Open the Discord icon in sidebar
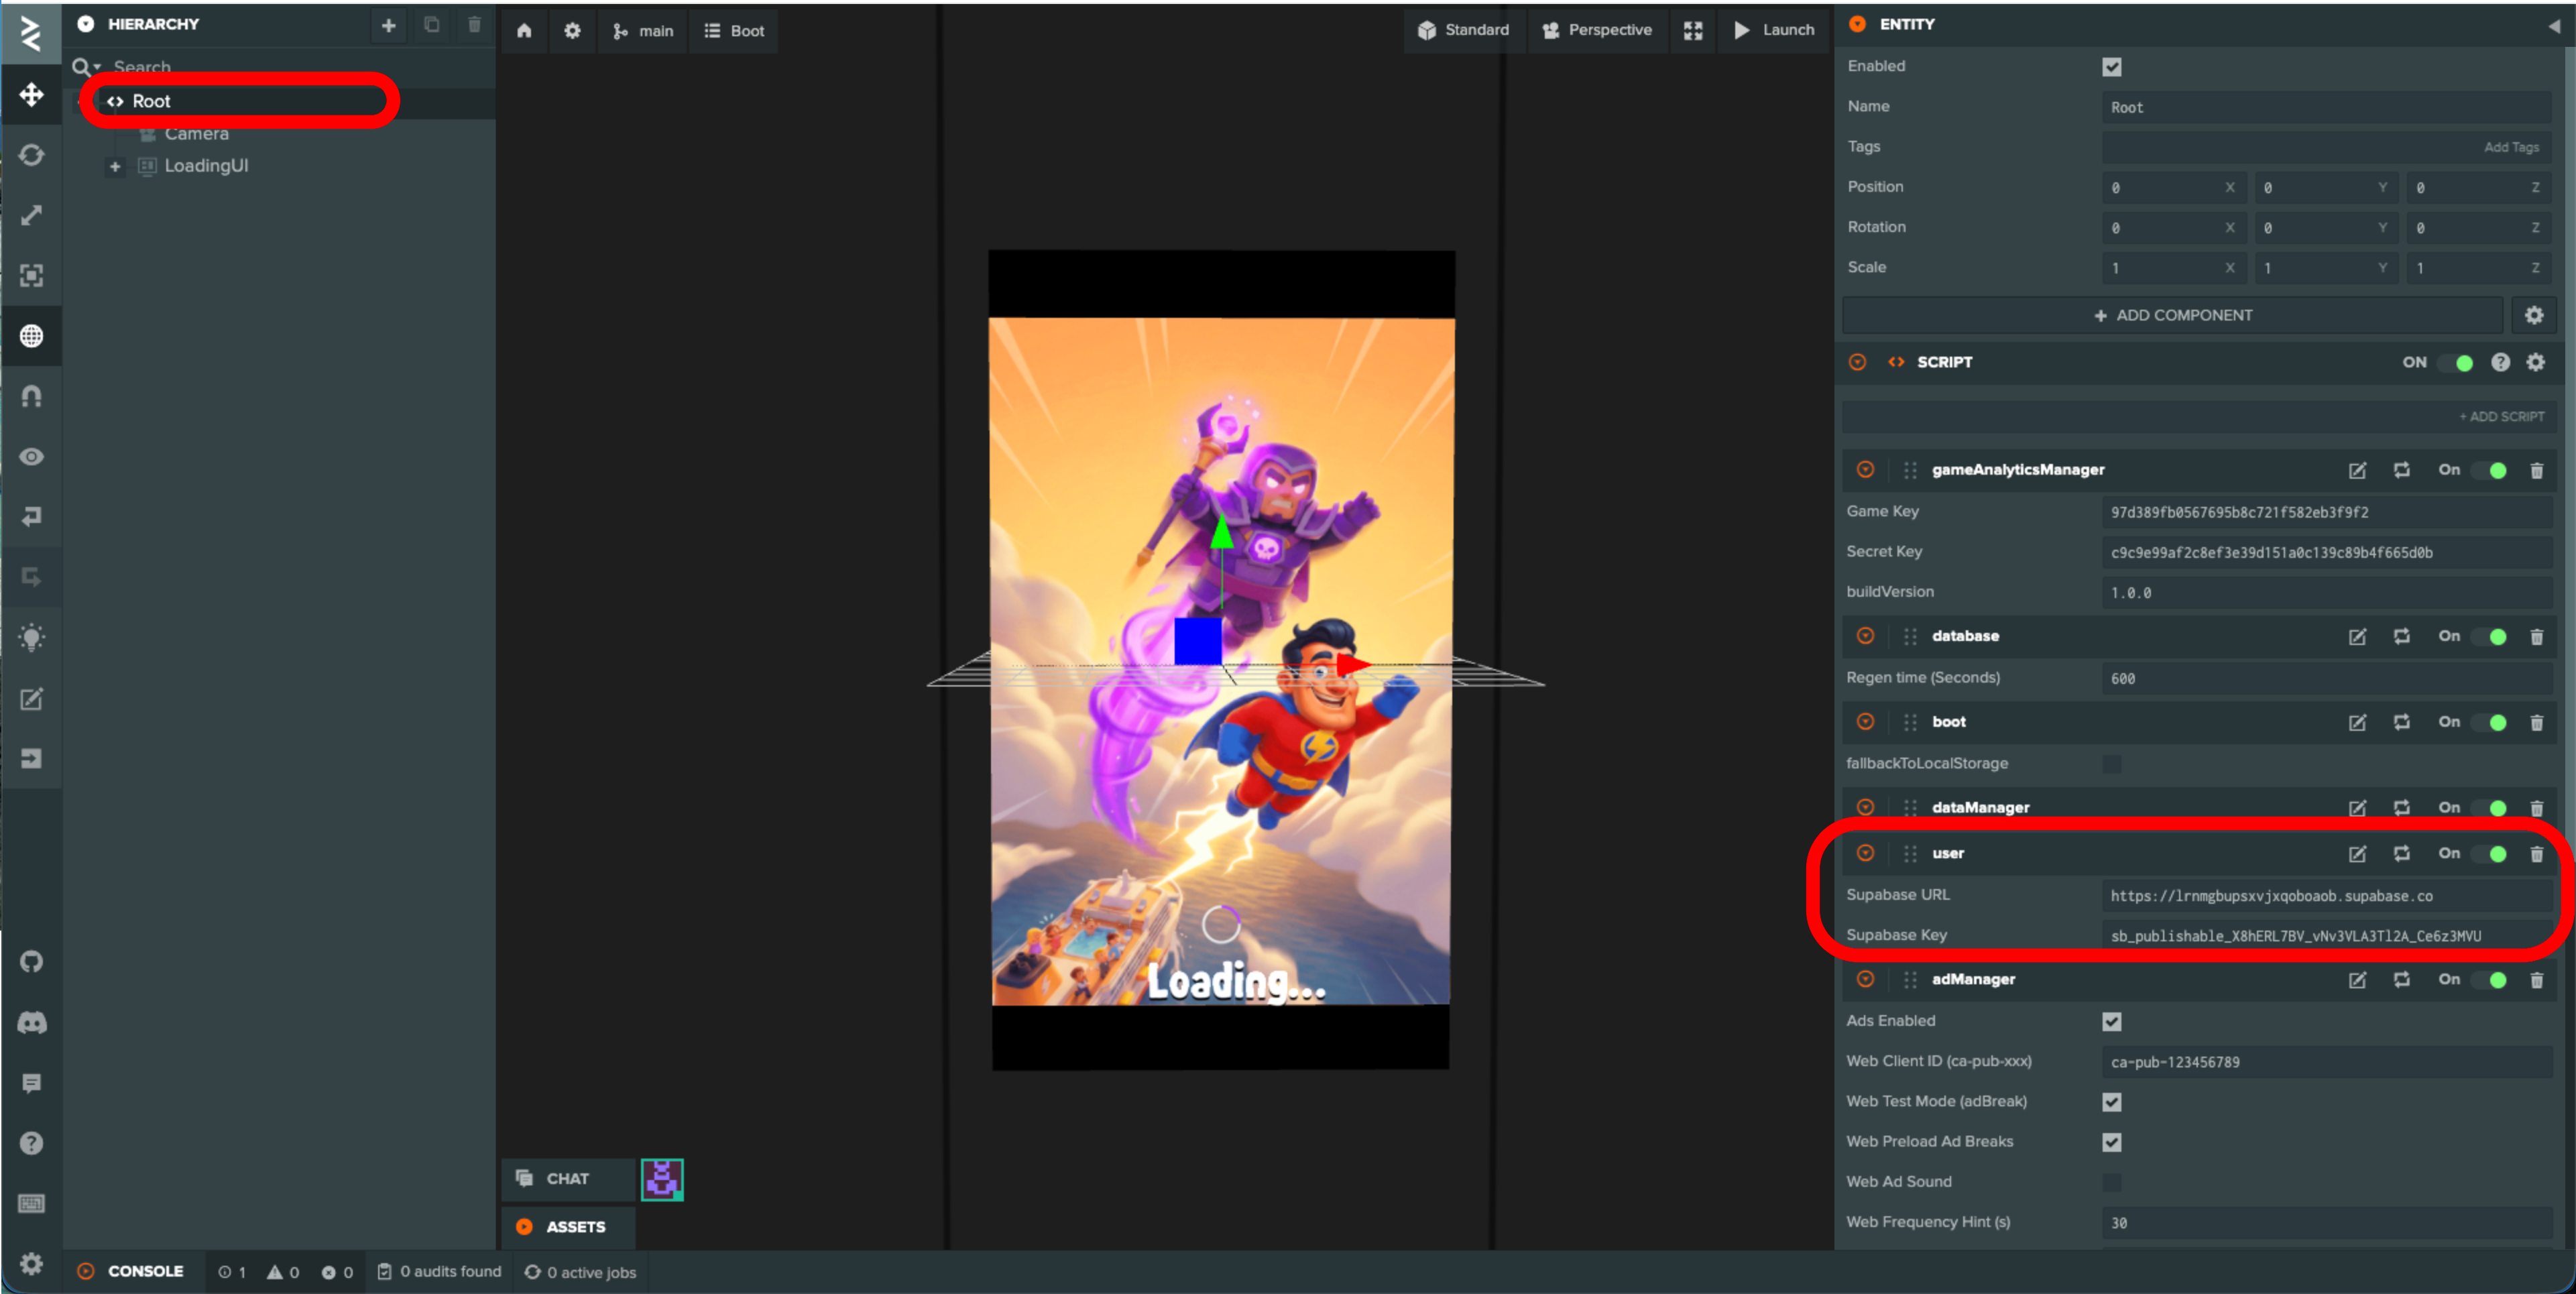The image size is (2576, 1294). [x=31, y=1023]
